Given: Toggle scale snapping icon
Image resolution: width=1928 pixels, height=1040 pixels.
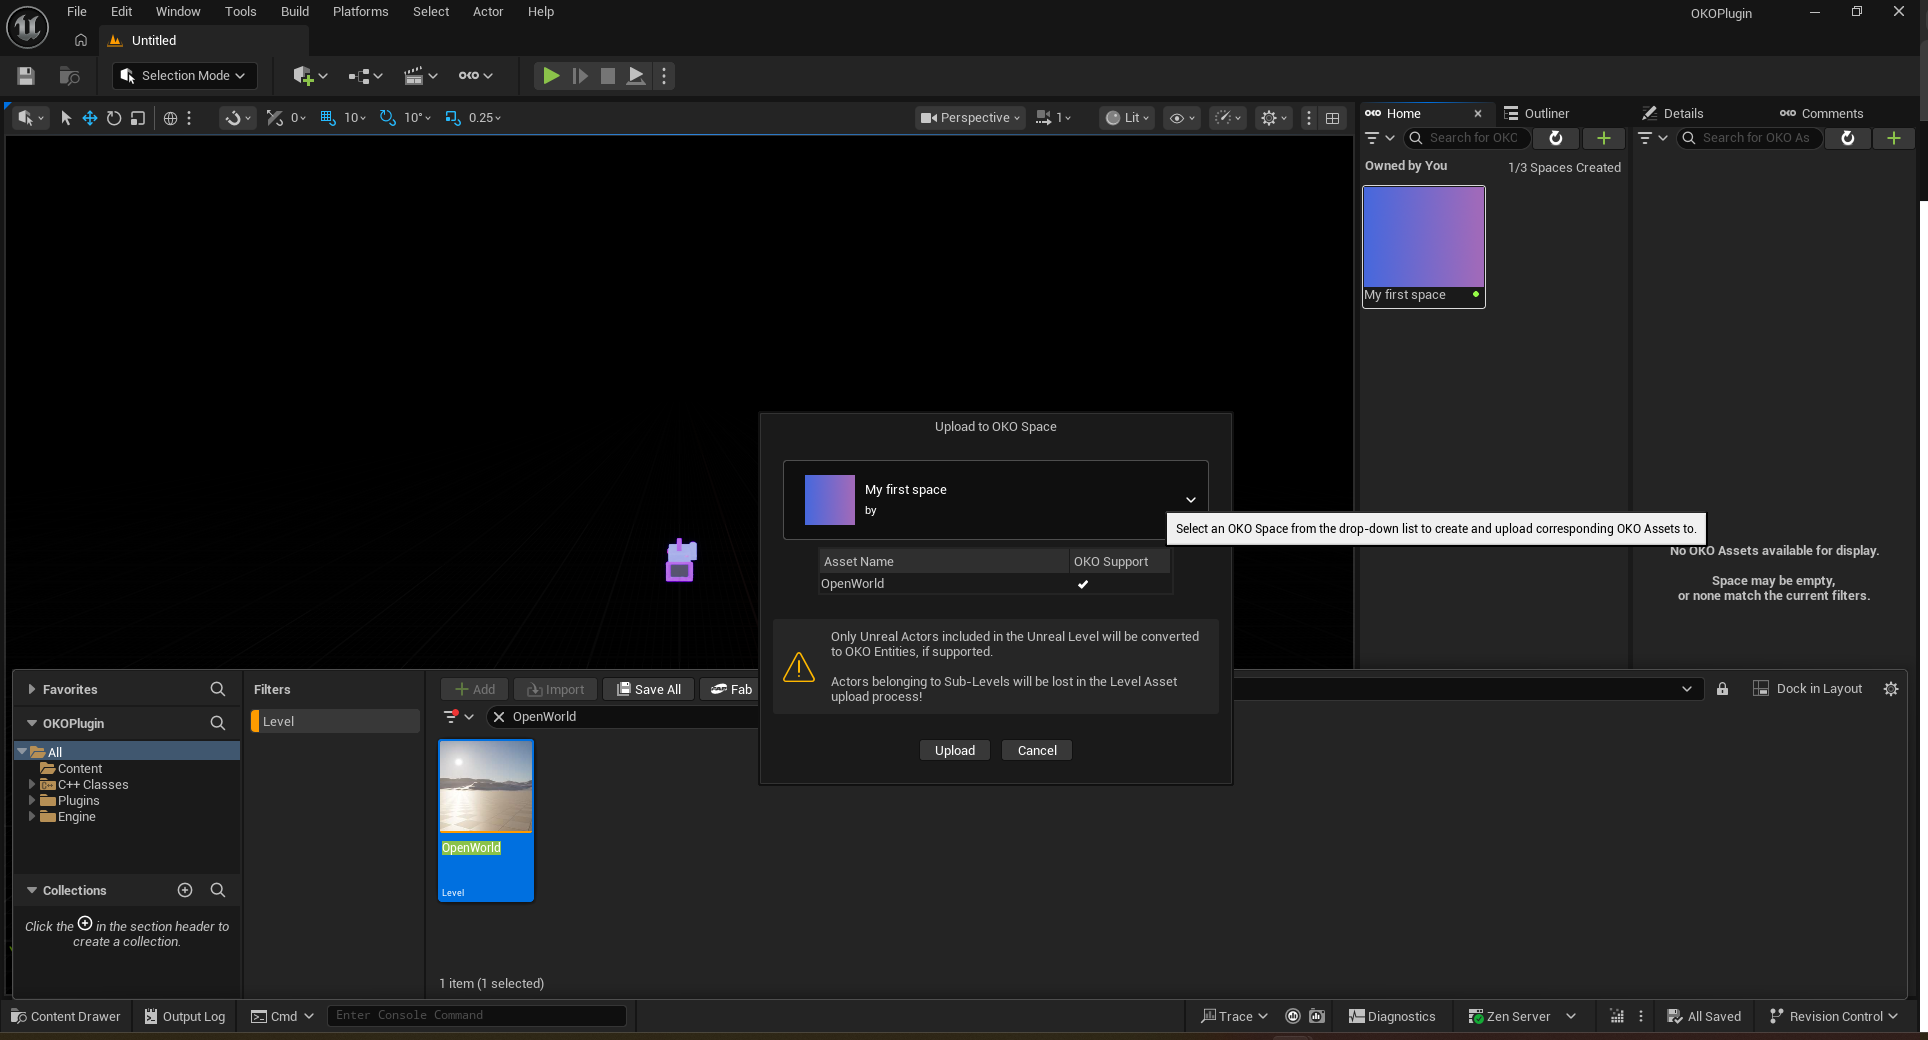Looking at the screenshot, I should click(x=453, y=118).
